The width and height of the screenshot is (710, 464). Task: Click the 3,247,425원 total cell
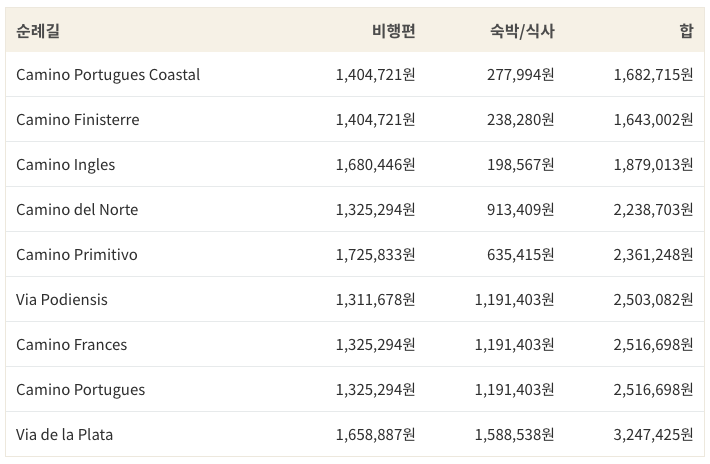click(x=653, y=435)
